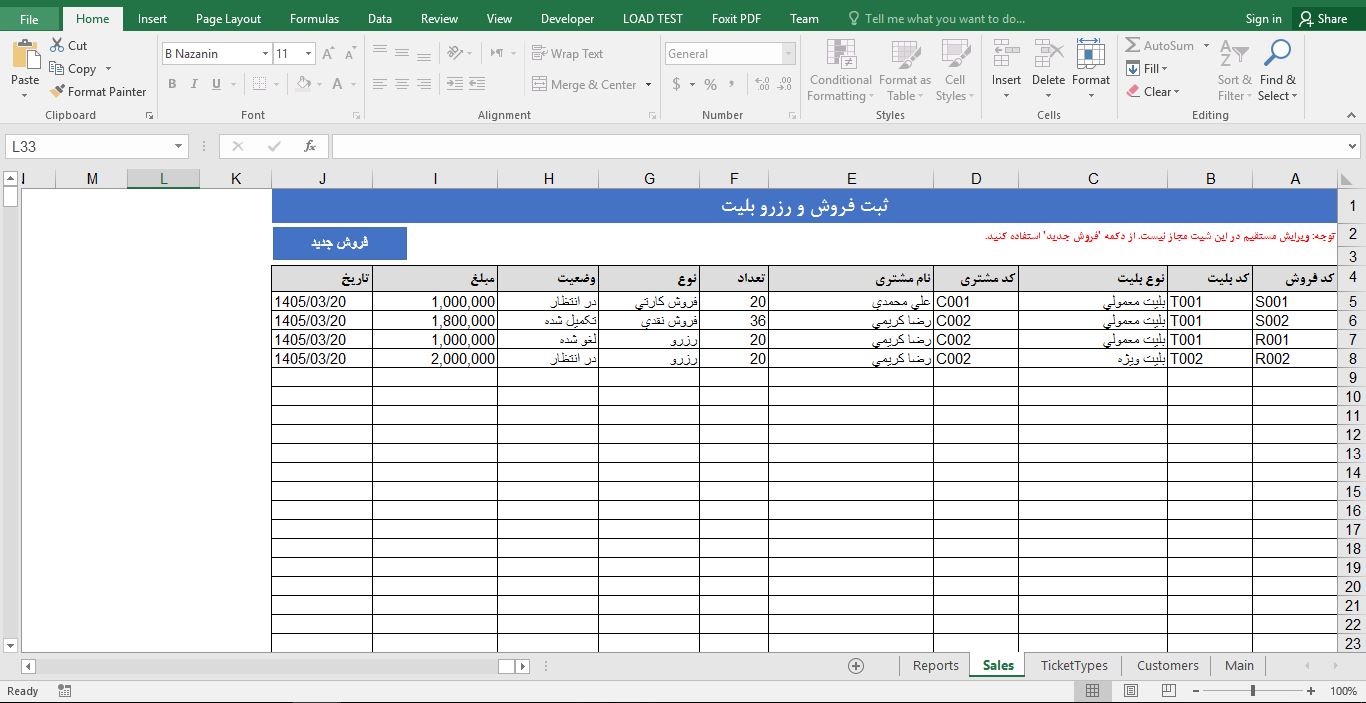The image size is (1366, 703).
Task: Switch to Page Break Preview in status bar
Action: coord(1168,691)
